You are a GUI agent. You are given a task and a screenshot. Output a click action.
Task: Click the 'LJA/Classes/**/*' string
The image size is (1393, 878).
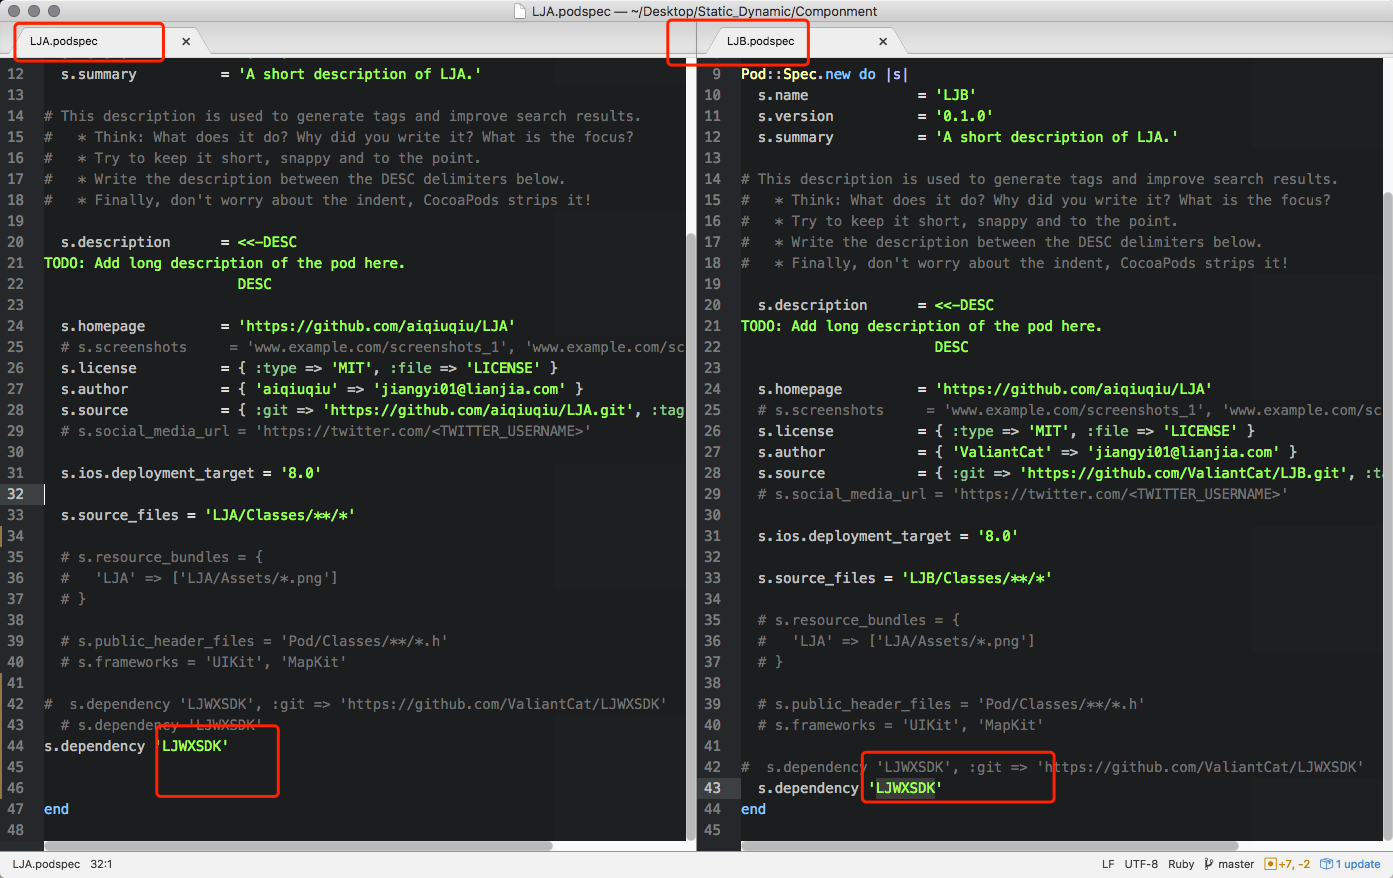(280, 515)
